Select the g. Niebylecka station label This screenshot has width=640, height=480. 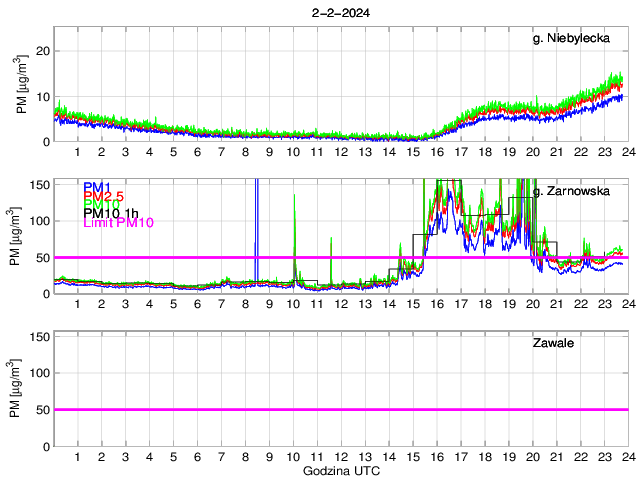pyautogui.click(x=576, y=39)
